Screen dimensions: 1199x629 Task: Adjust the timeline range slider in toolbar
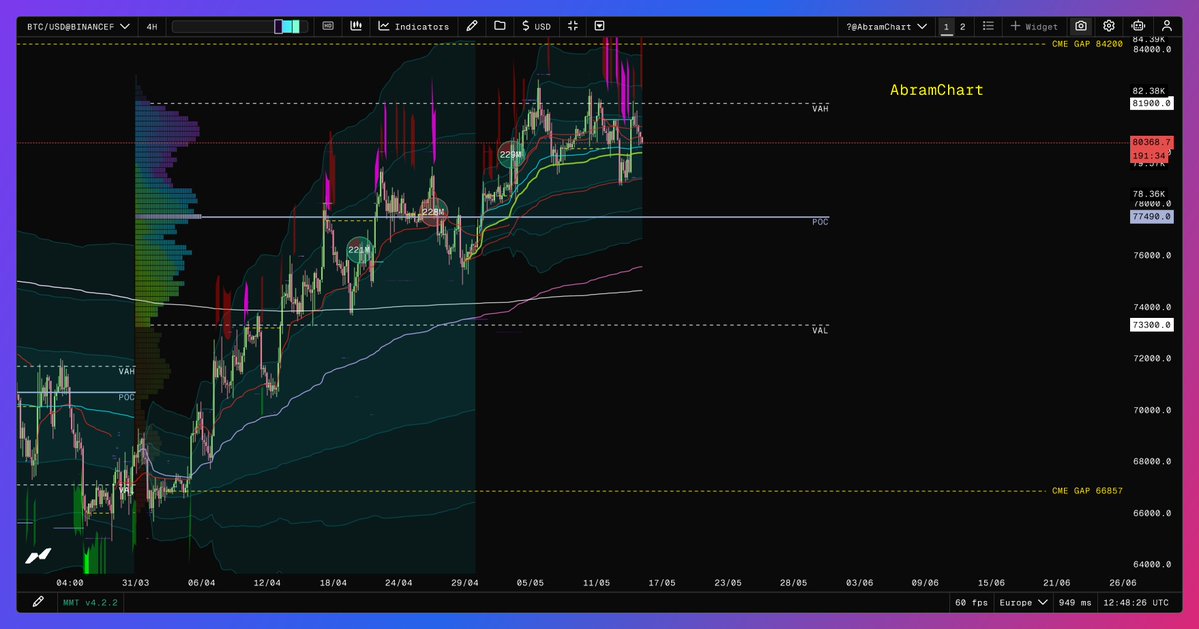(x=240, y=27)
